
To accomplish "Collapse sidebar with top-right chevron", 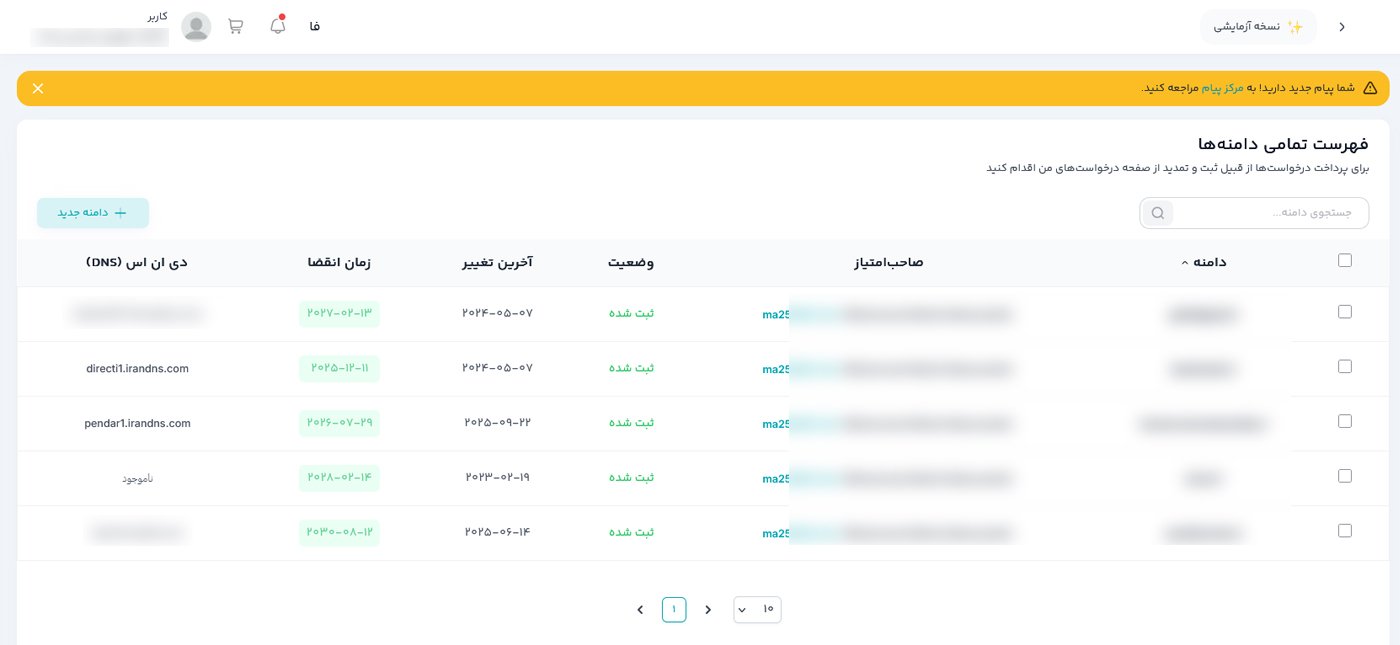I will (x=1342, y=27).
